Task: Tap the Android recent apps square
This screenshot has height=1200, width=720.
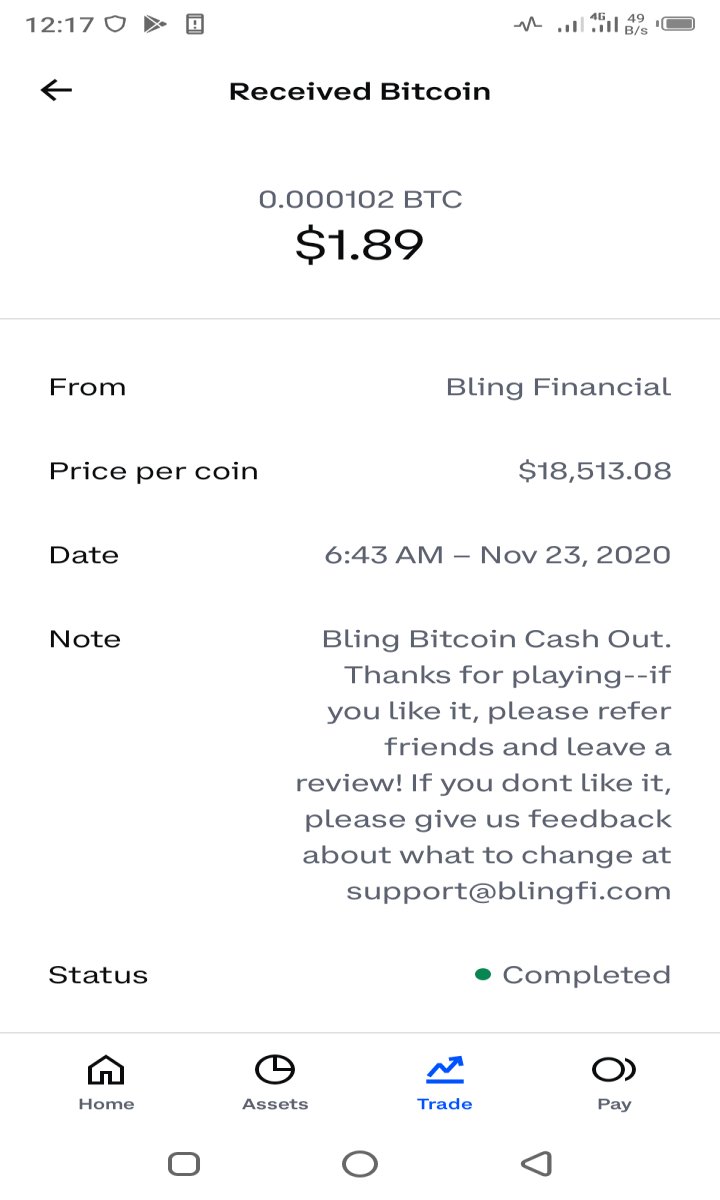Action: coord(184,1163)
